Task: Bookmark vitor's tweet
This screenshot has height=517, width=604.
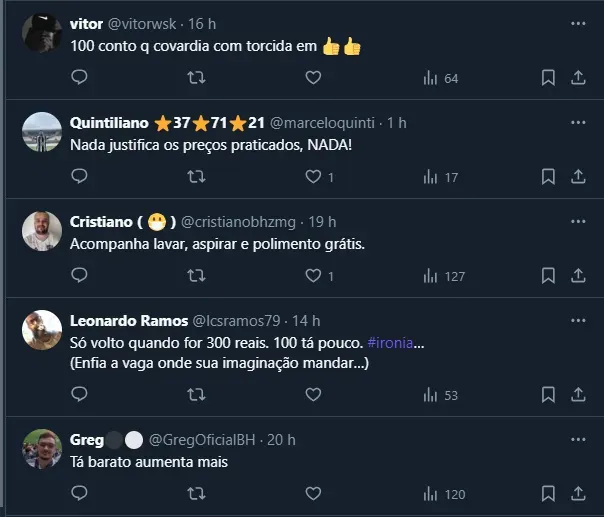Action: tap(548, 77)
